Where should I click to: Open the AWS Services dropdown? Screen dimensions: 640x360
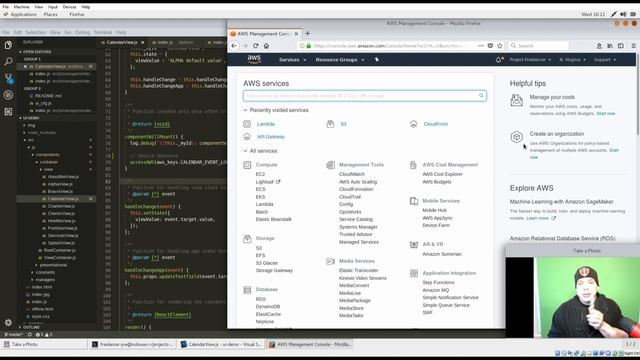click(x=292, y=60)
